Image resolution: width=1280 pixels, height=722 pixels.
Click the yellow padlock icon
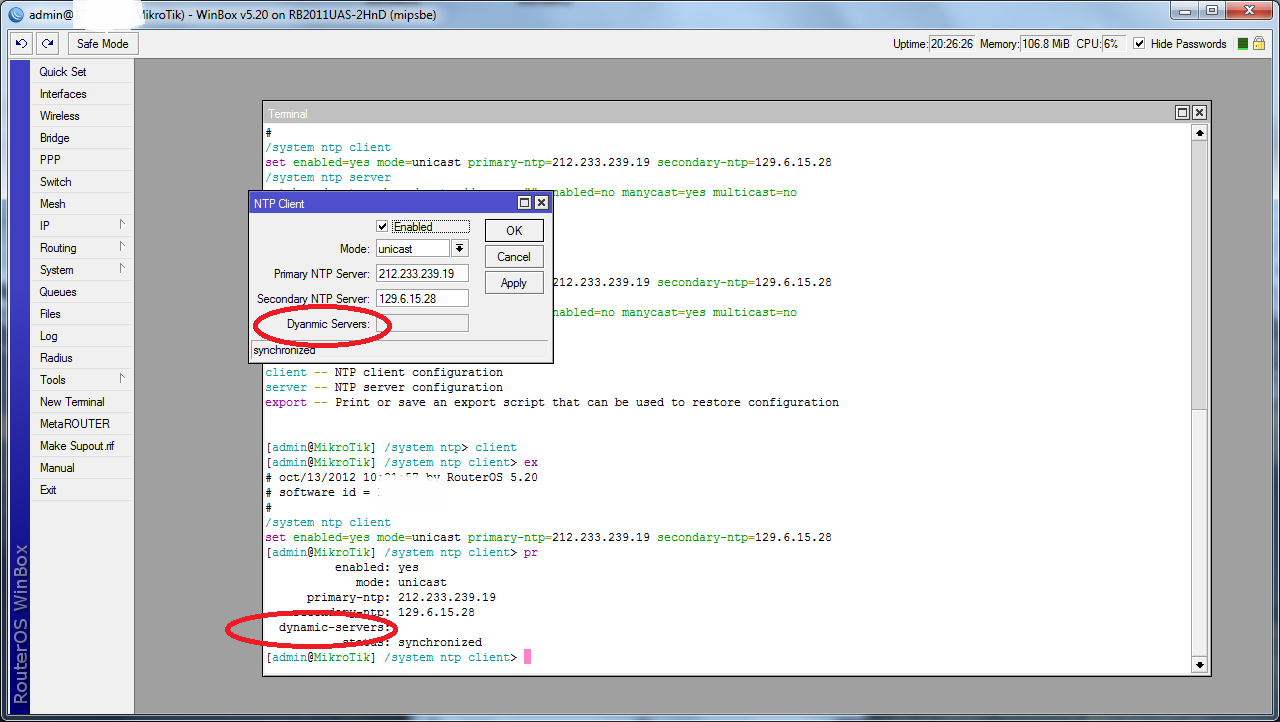pos(1258,44)
